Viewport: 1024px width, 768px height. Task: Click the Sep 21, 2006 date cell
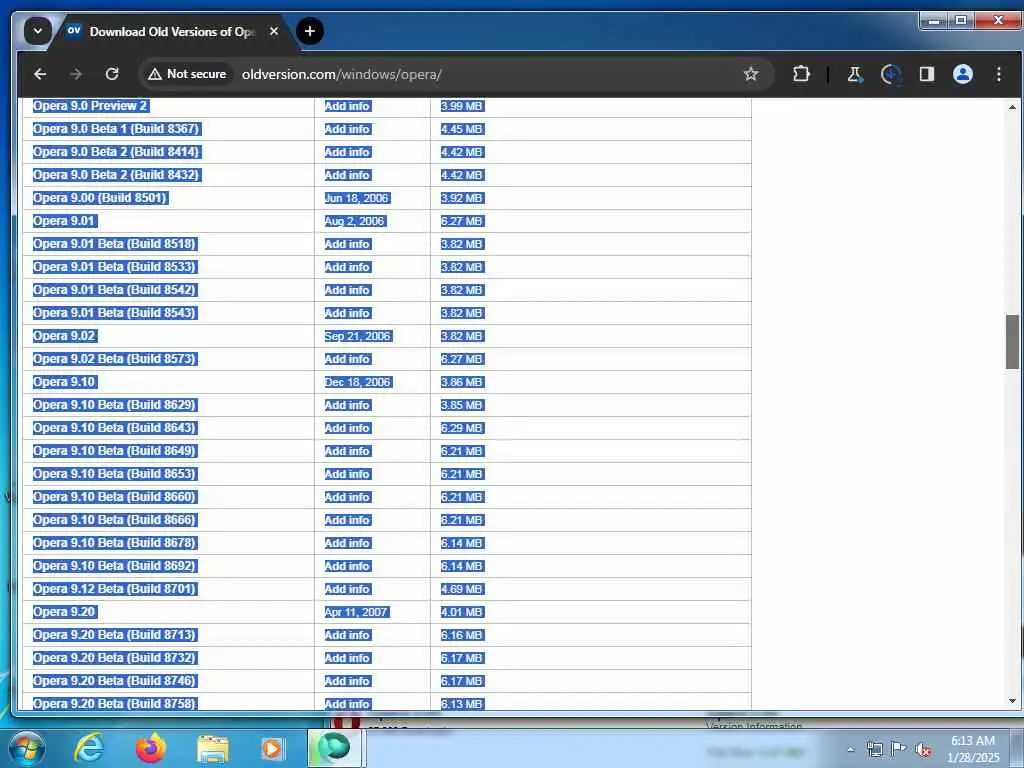click(357, 336)
